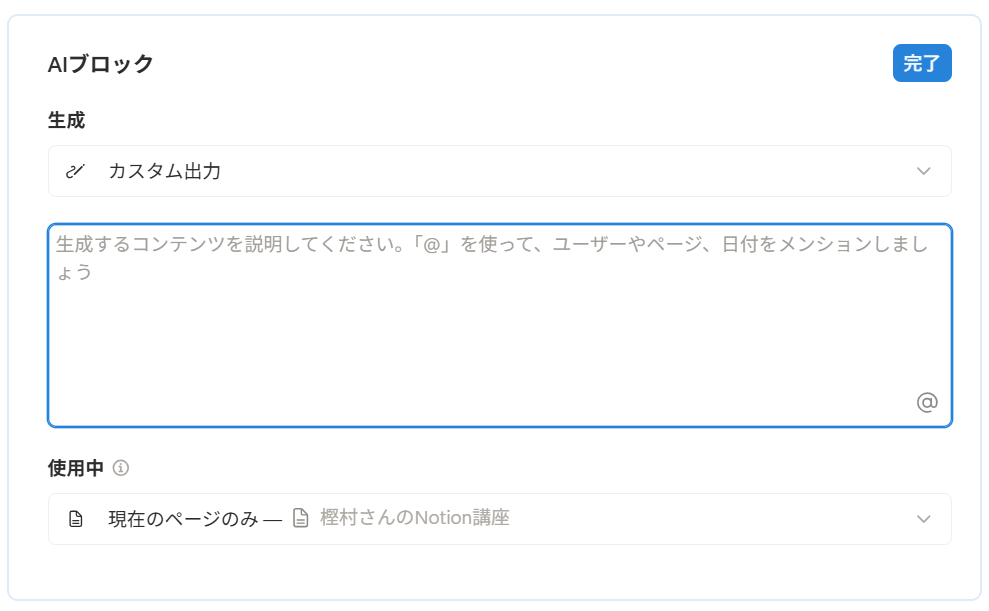Click the 生成 section label

pos(66,120)
